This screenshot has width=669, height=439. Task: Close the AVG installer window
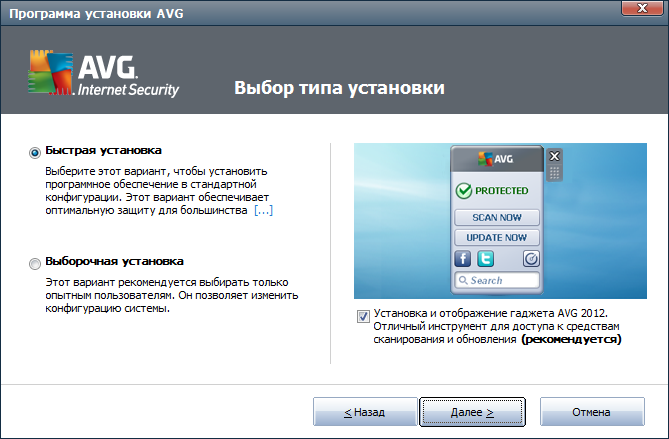tap(642, 8)
